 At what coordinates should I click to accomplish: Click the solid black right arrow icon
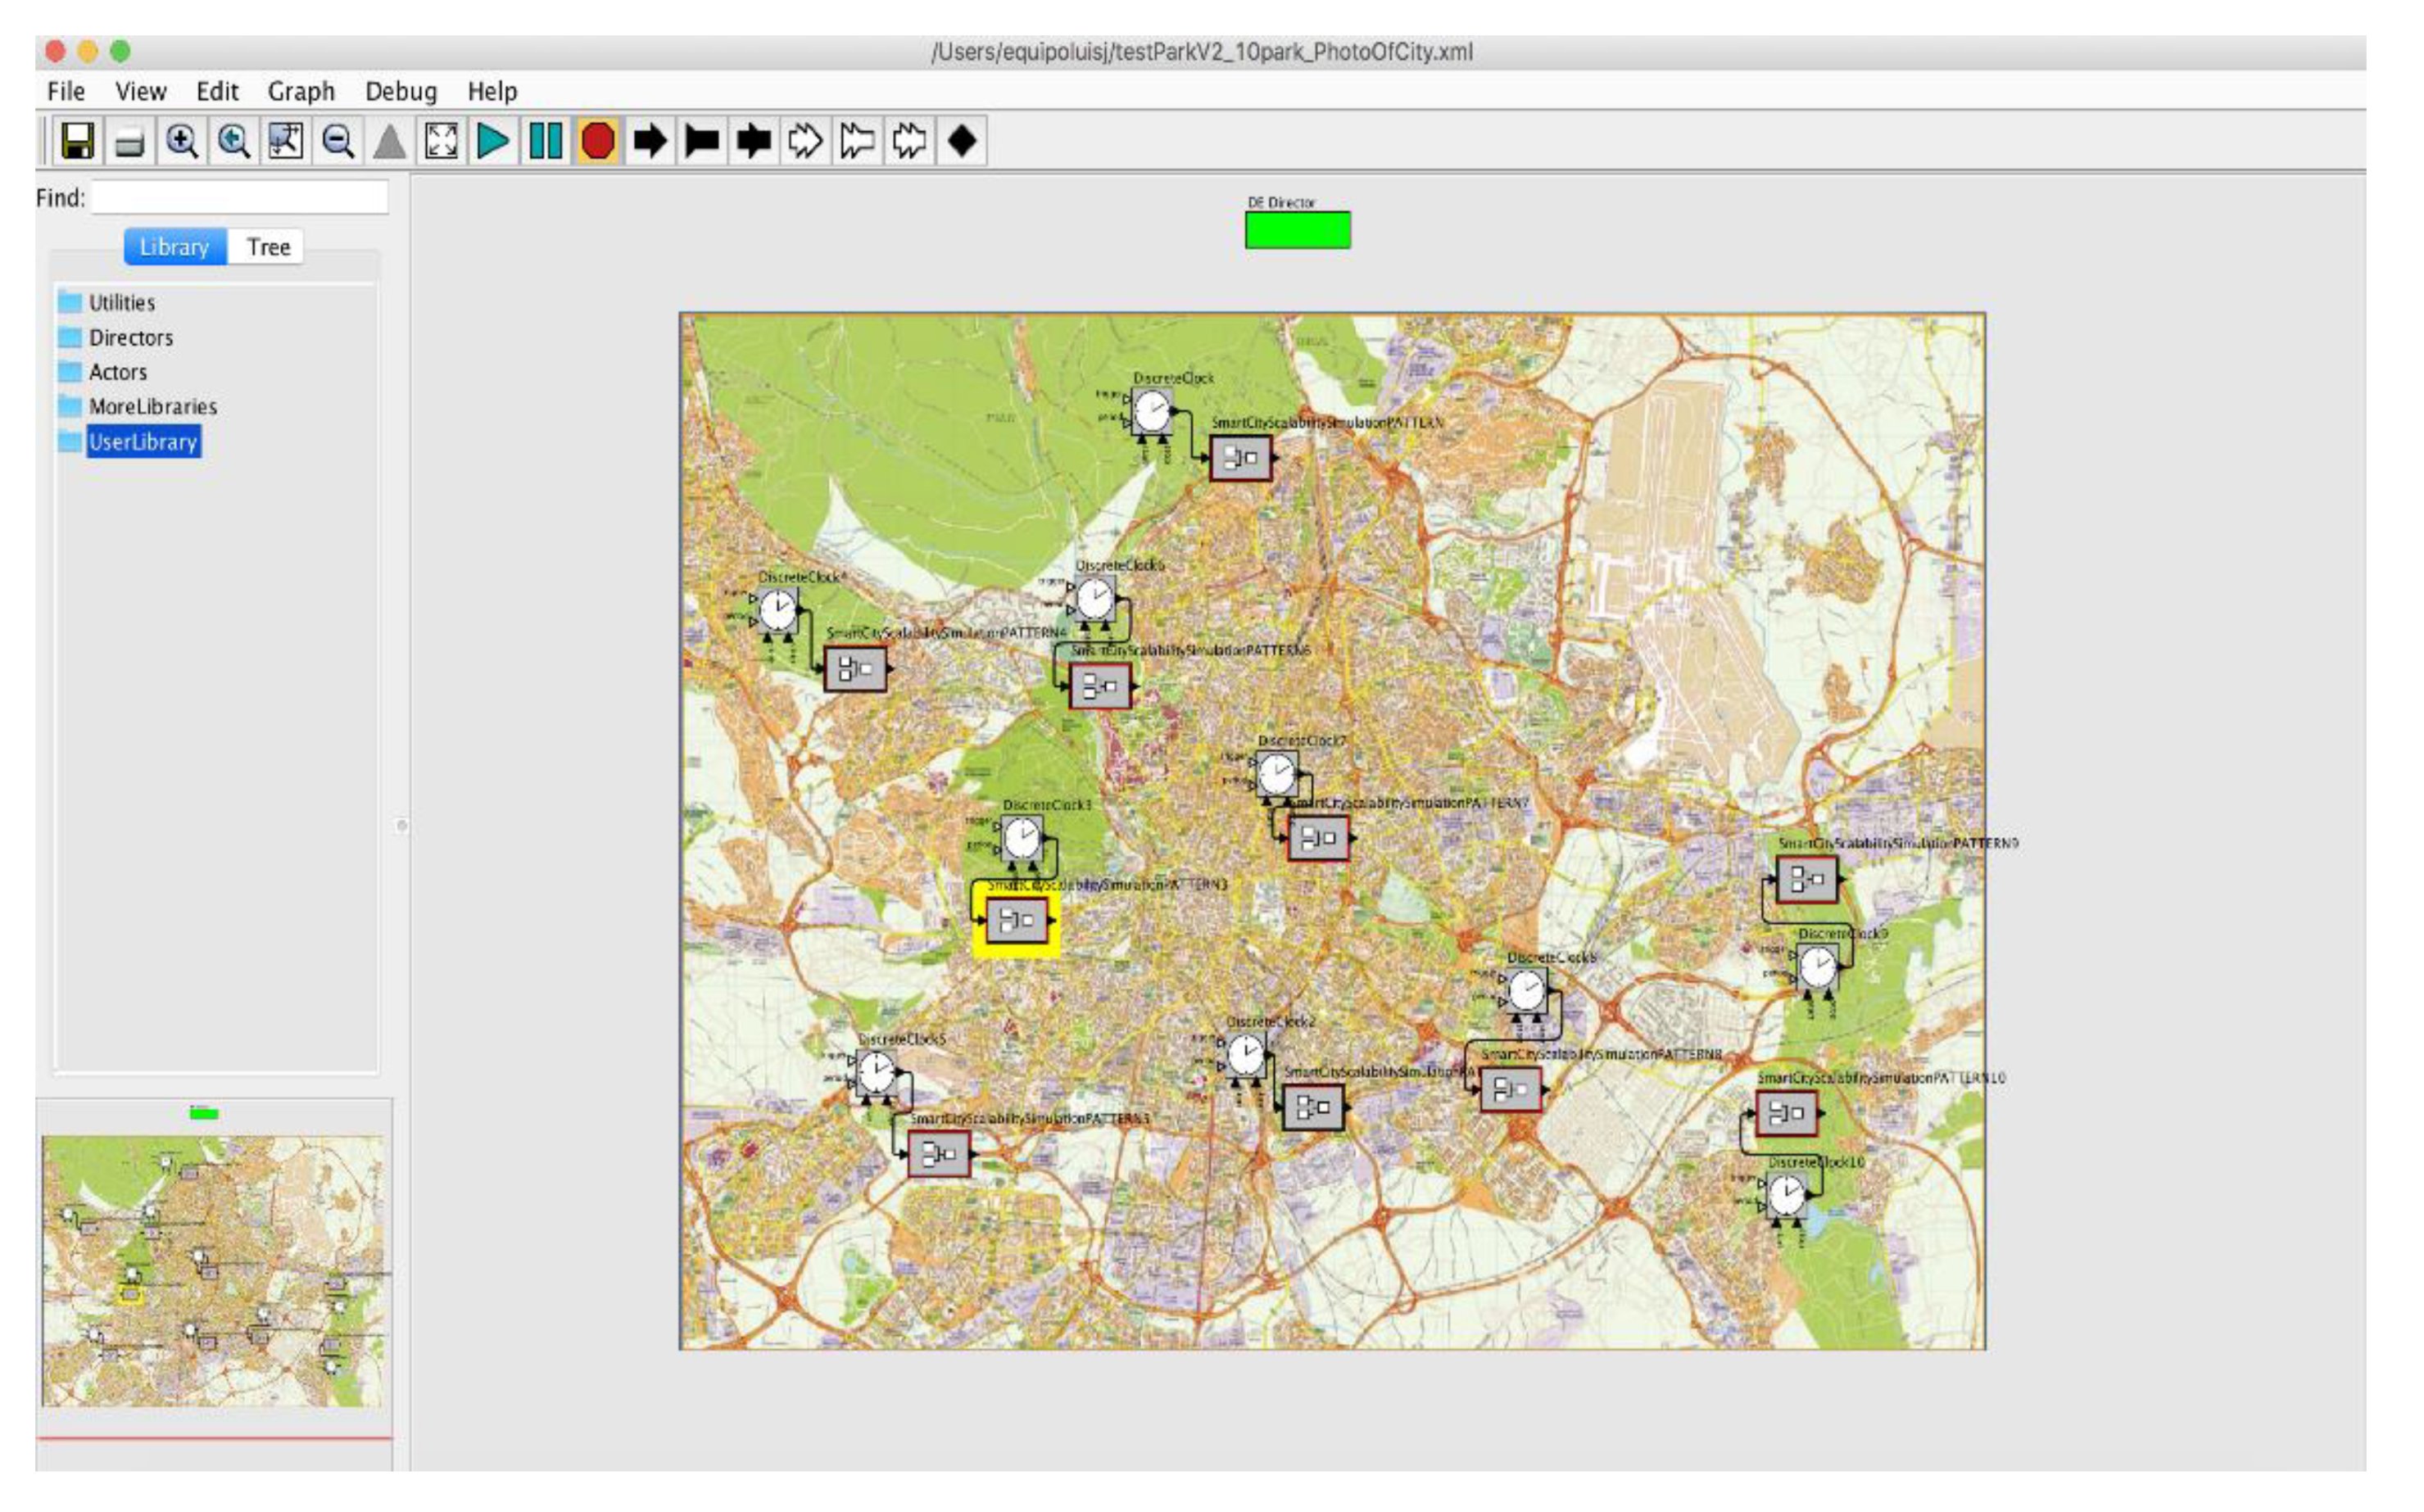pos(650,141)
